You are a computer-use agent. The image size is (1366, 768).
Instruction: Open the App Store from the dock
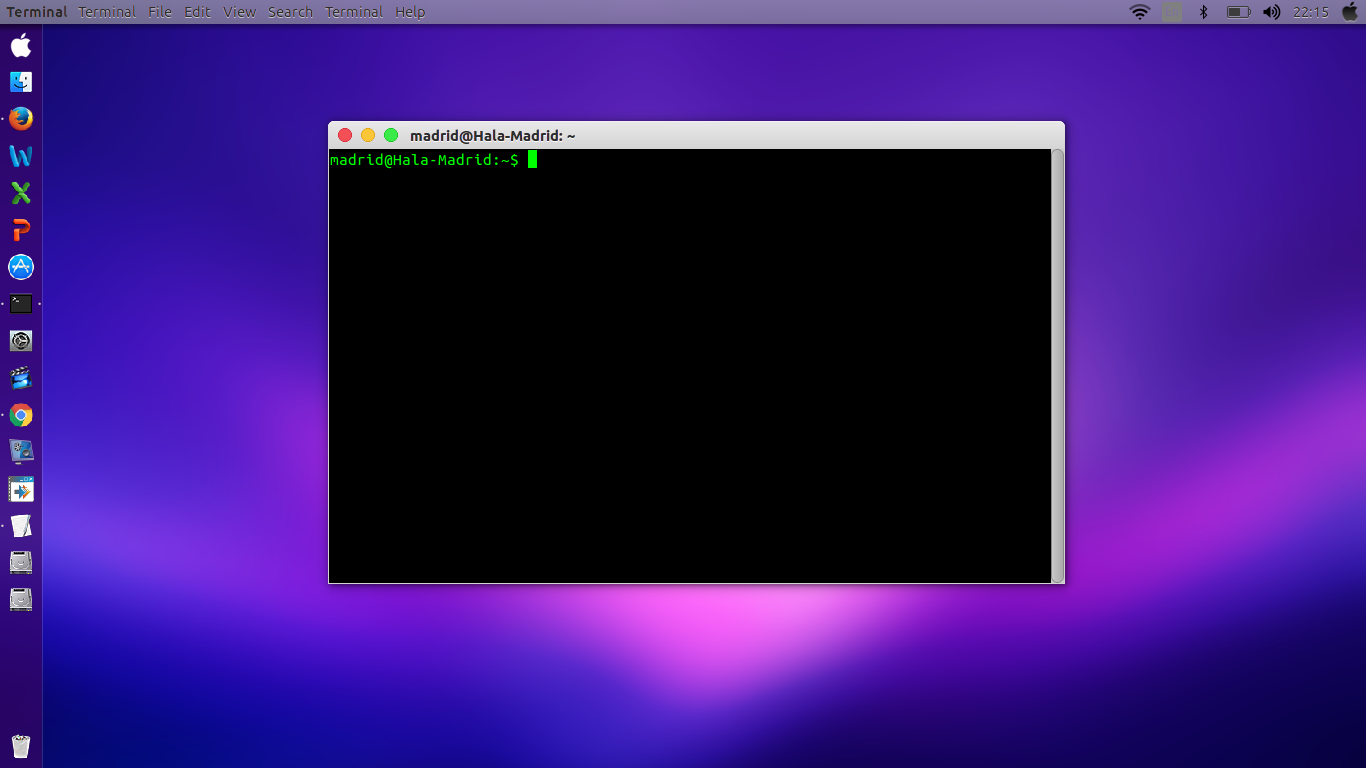[20, 266]
